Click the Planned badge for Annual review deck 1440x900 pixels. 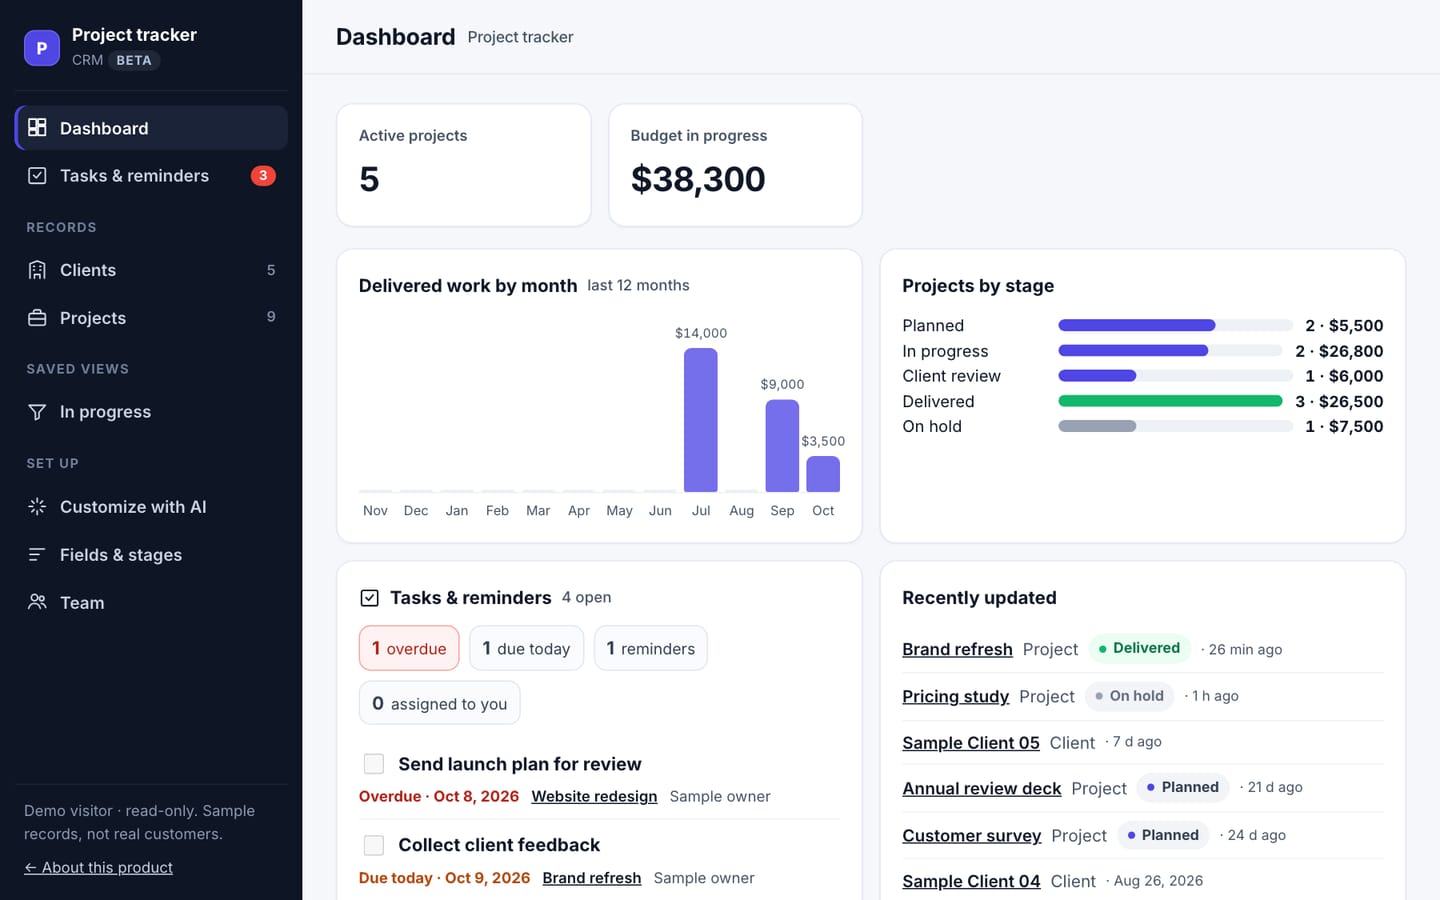(1183, 787)
